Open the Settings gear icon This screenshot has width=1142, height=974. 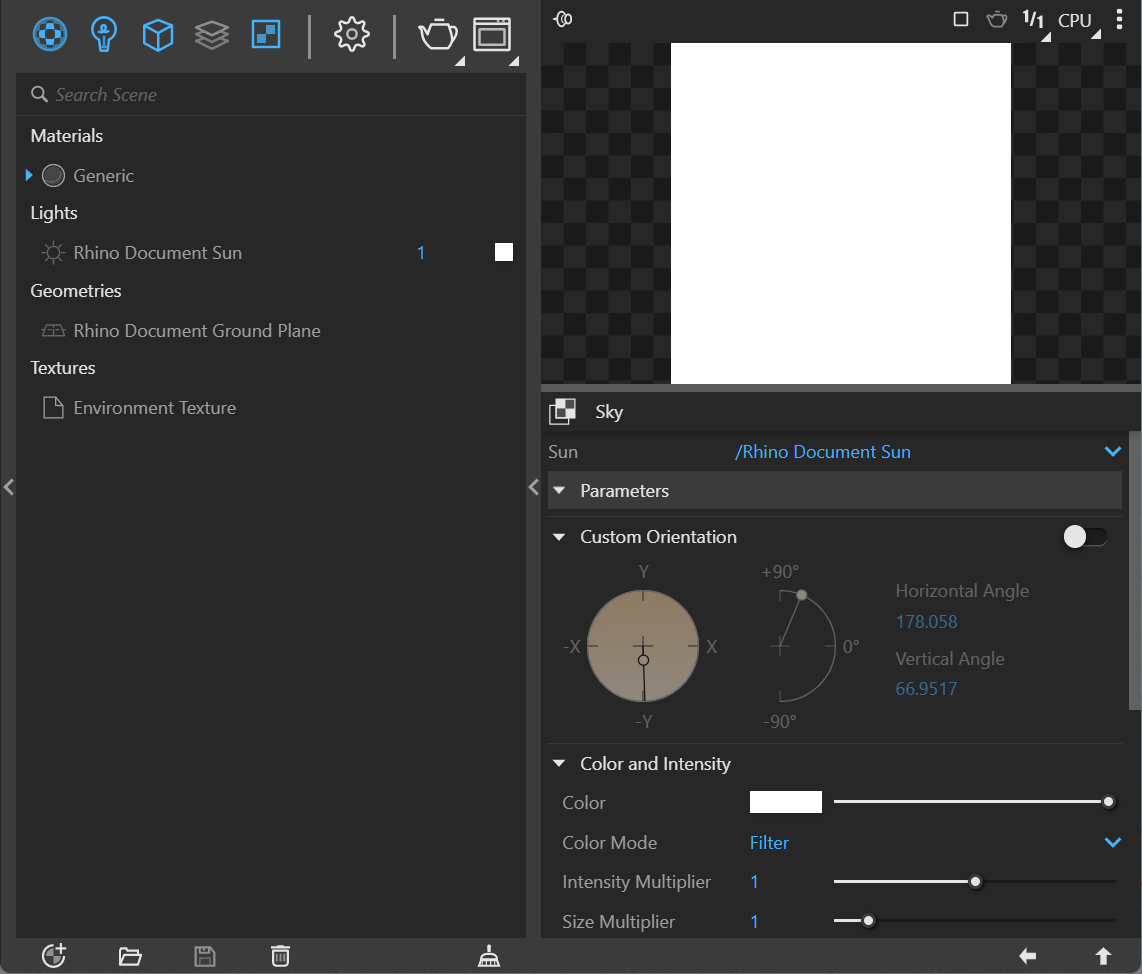pos(352,34)
